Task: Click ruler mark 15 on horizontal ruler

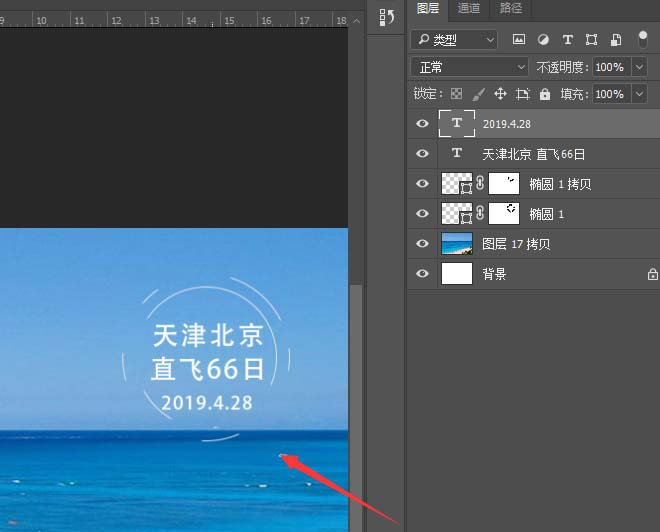Action: [229, 21]
